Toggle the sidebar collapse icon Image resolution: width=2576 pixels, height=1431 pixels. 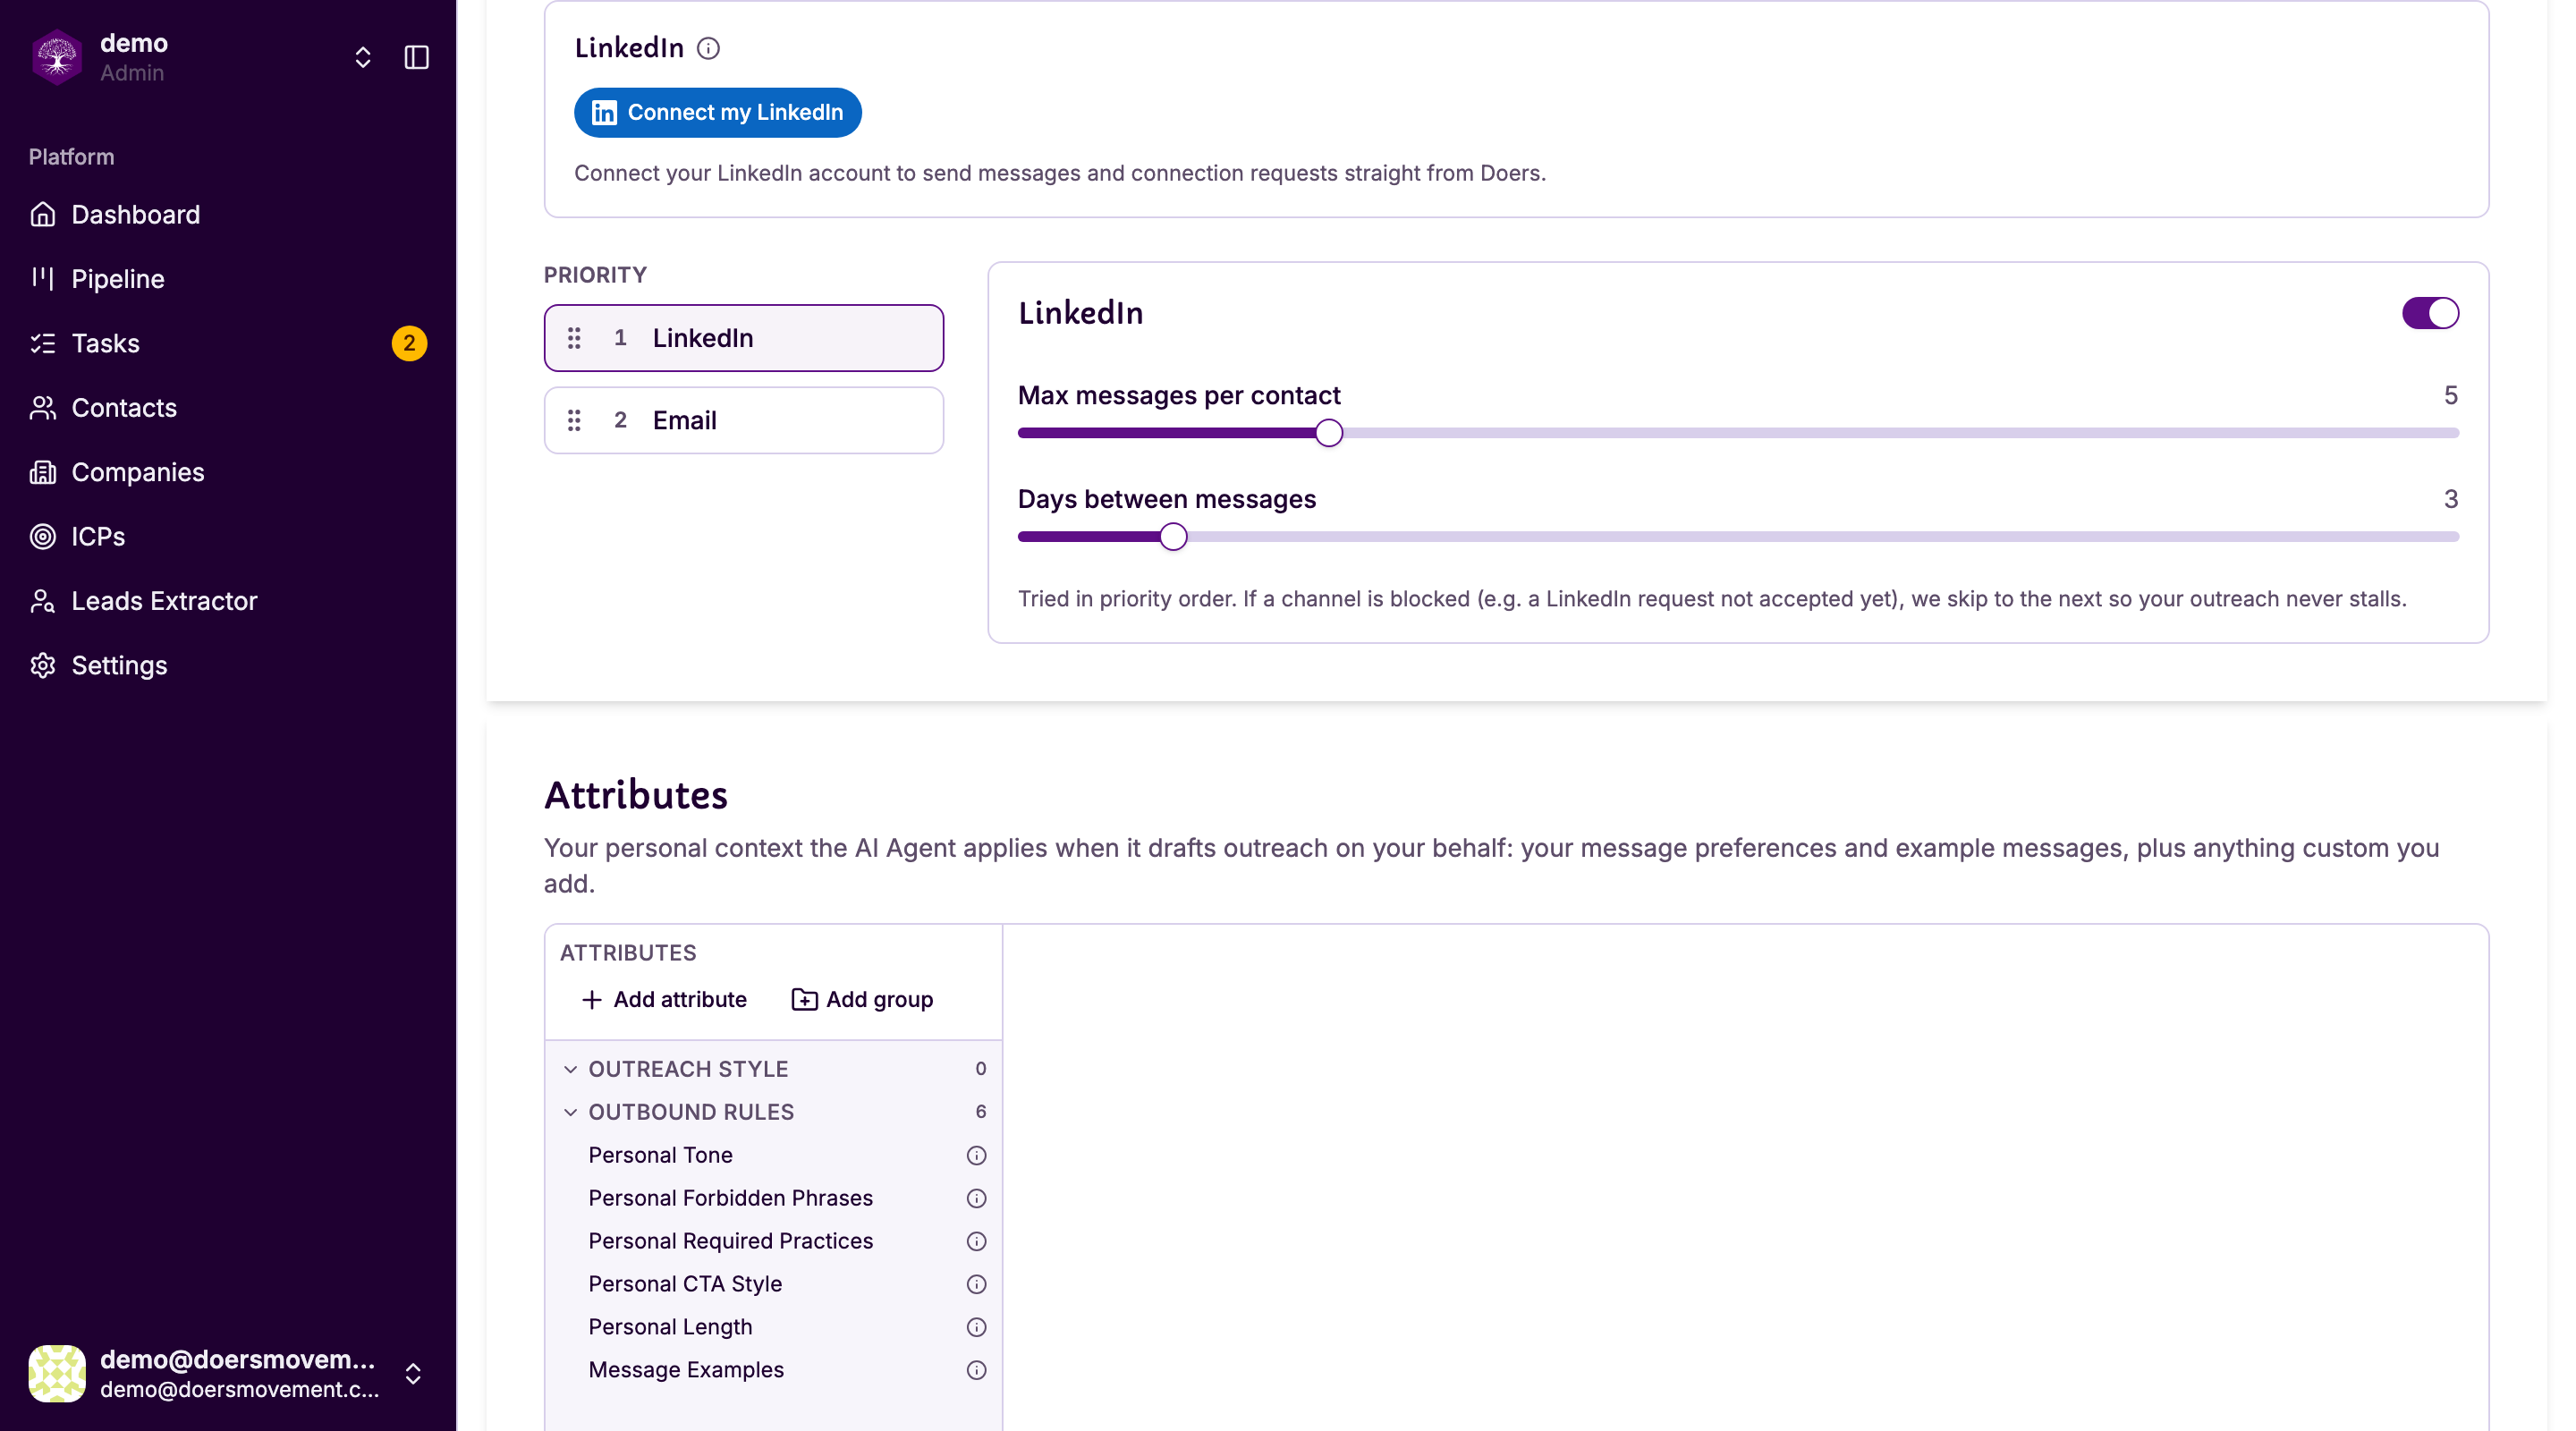pos(416,57)
